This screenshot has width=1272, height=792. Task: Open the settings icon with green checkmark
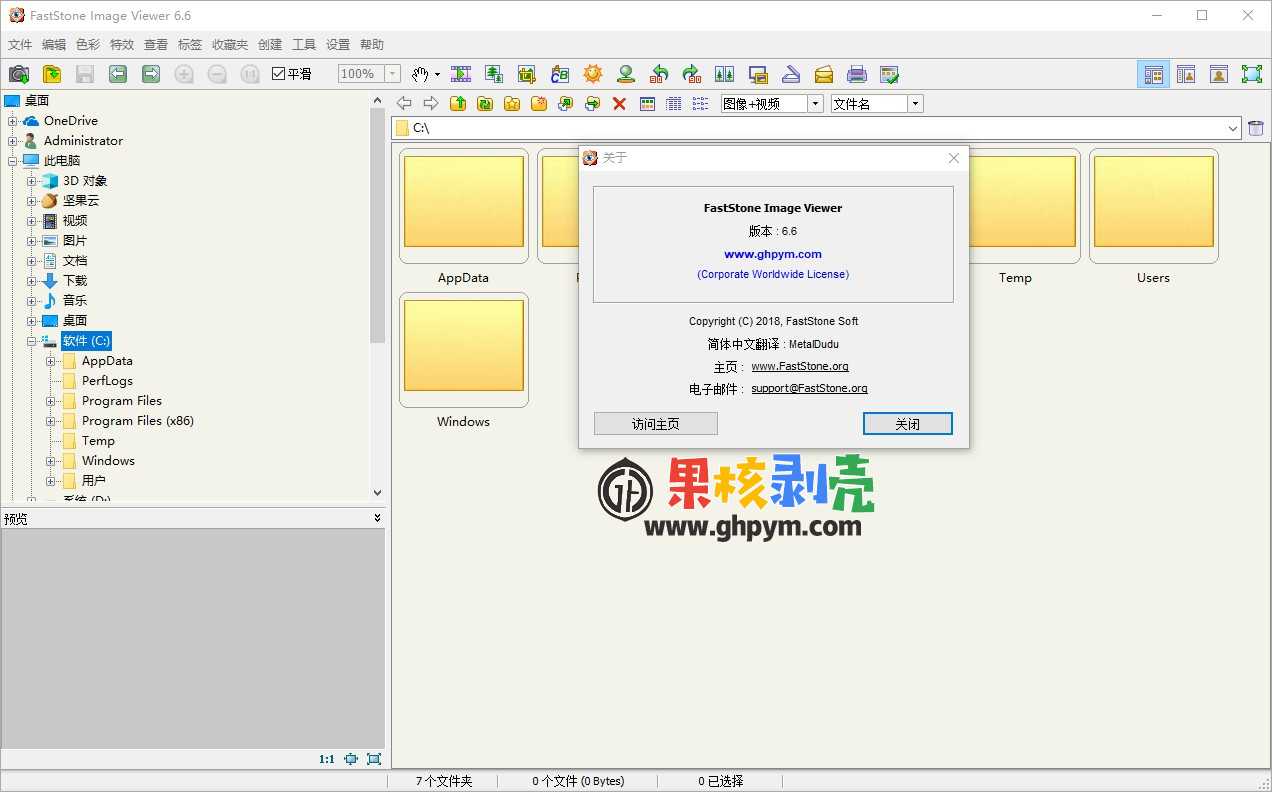[x=889, y=74]
